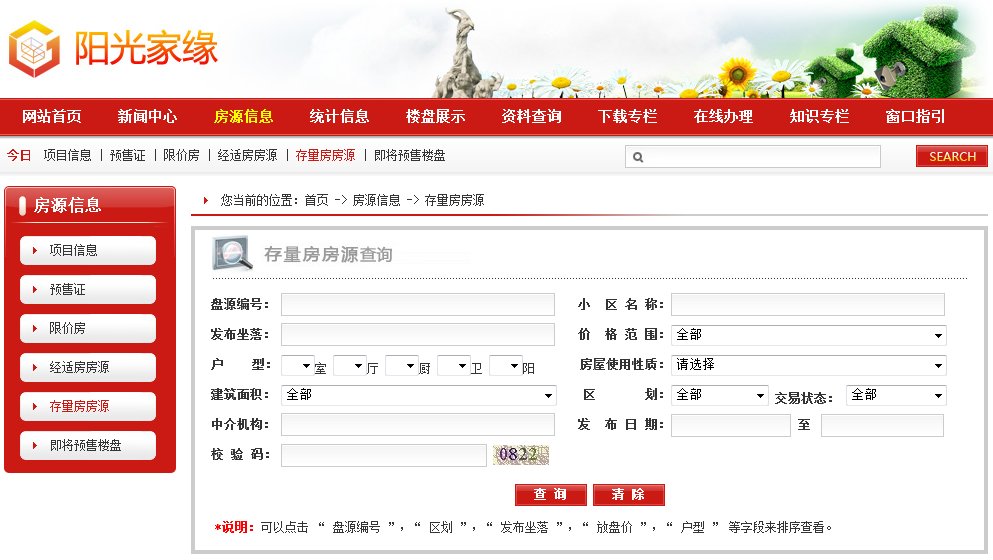Open 即将预售楼盘 in the left sidebar
993x560 pixels.
(x=88, y=445)
